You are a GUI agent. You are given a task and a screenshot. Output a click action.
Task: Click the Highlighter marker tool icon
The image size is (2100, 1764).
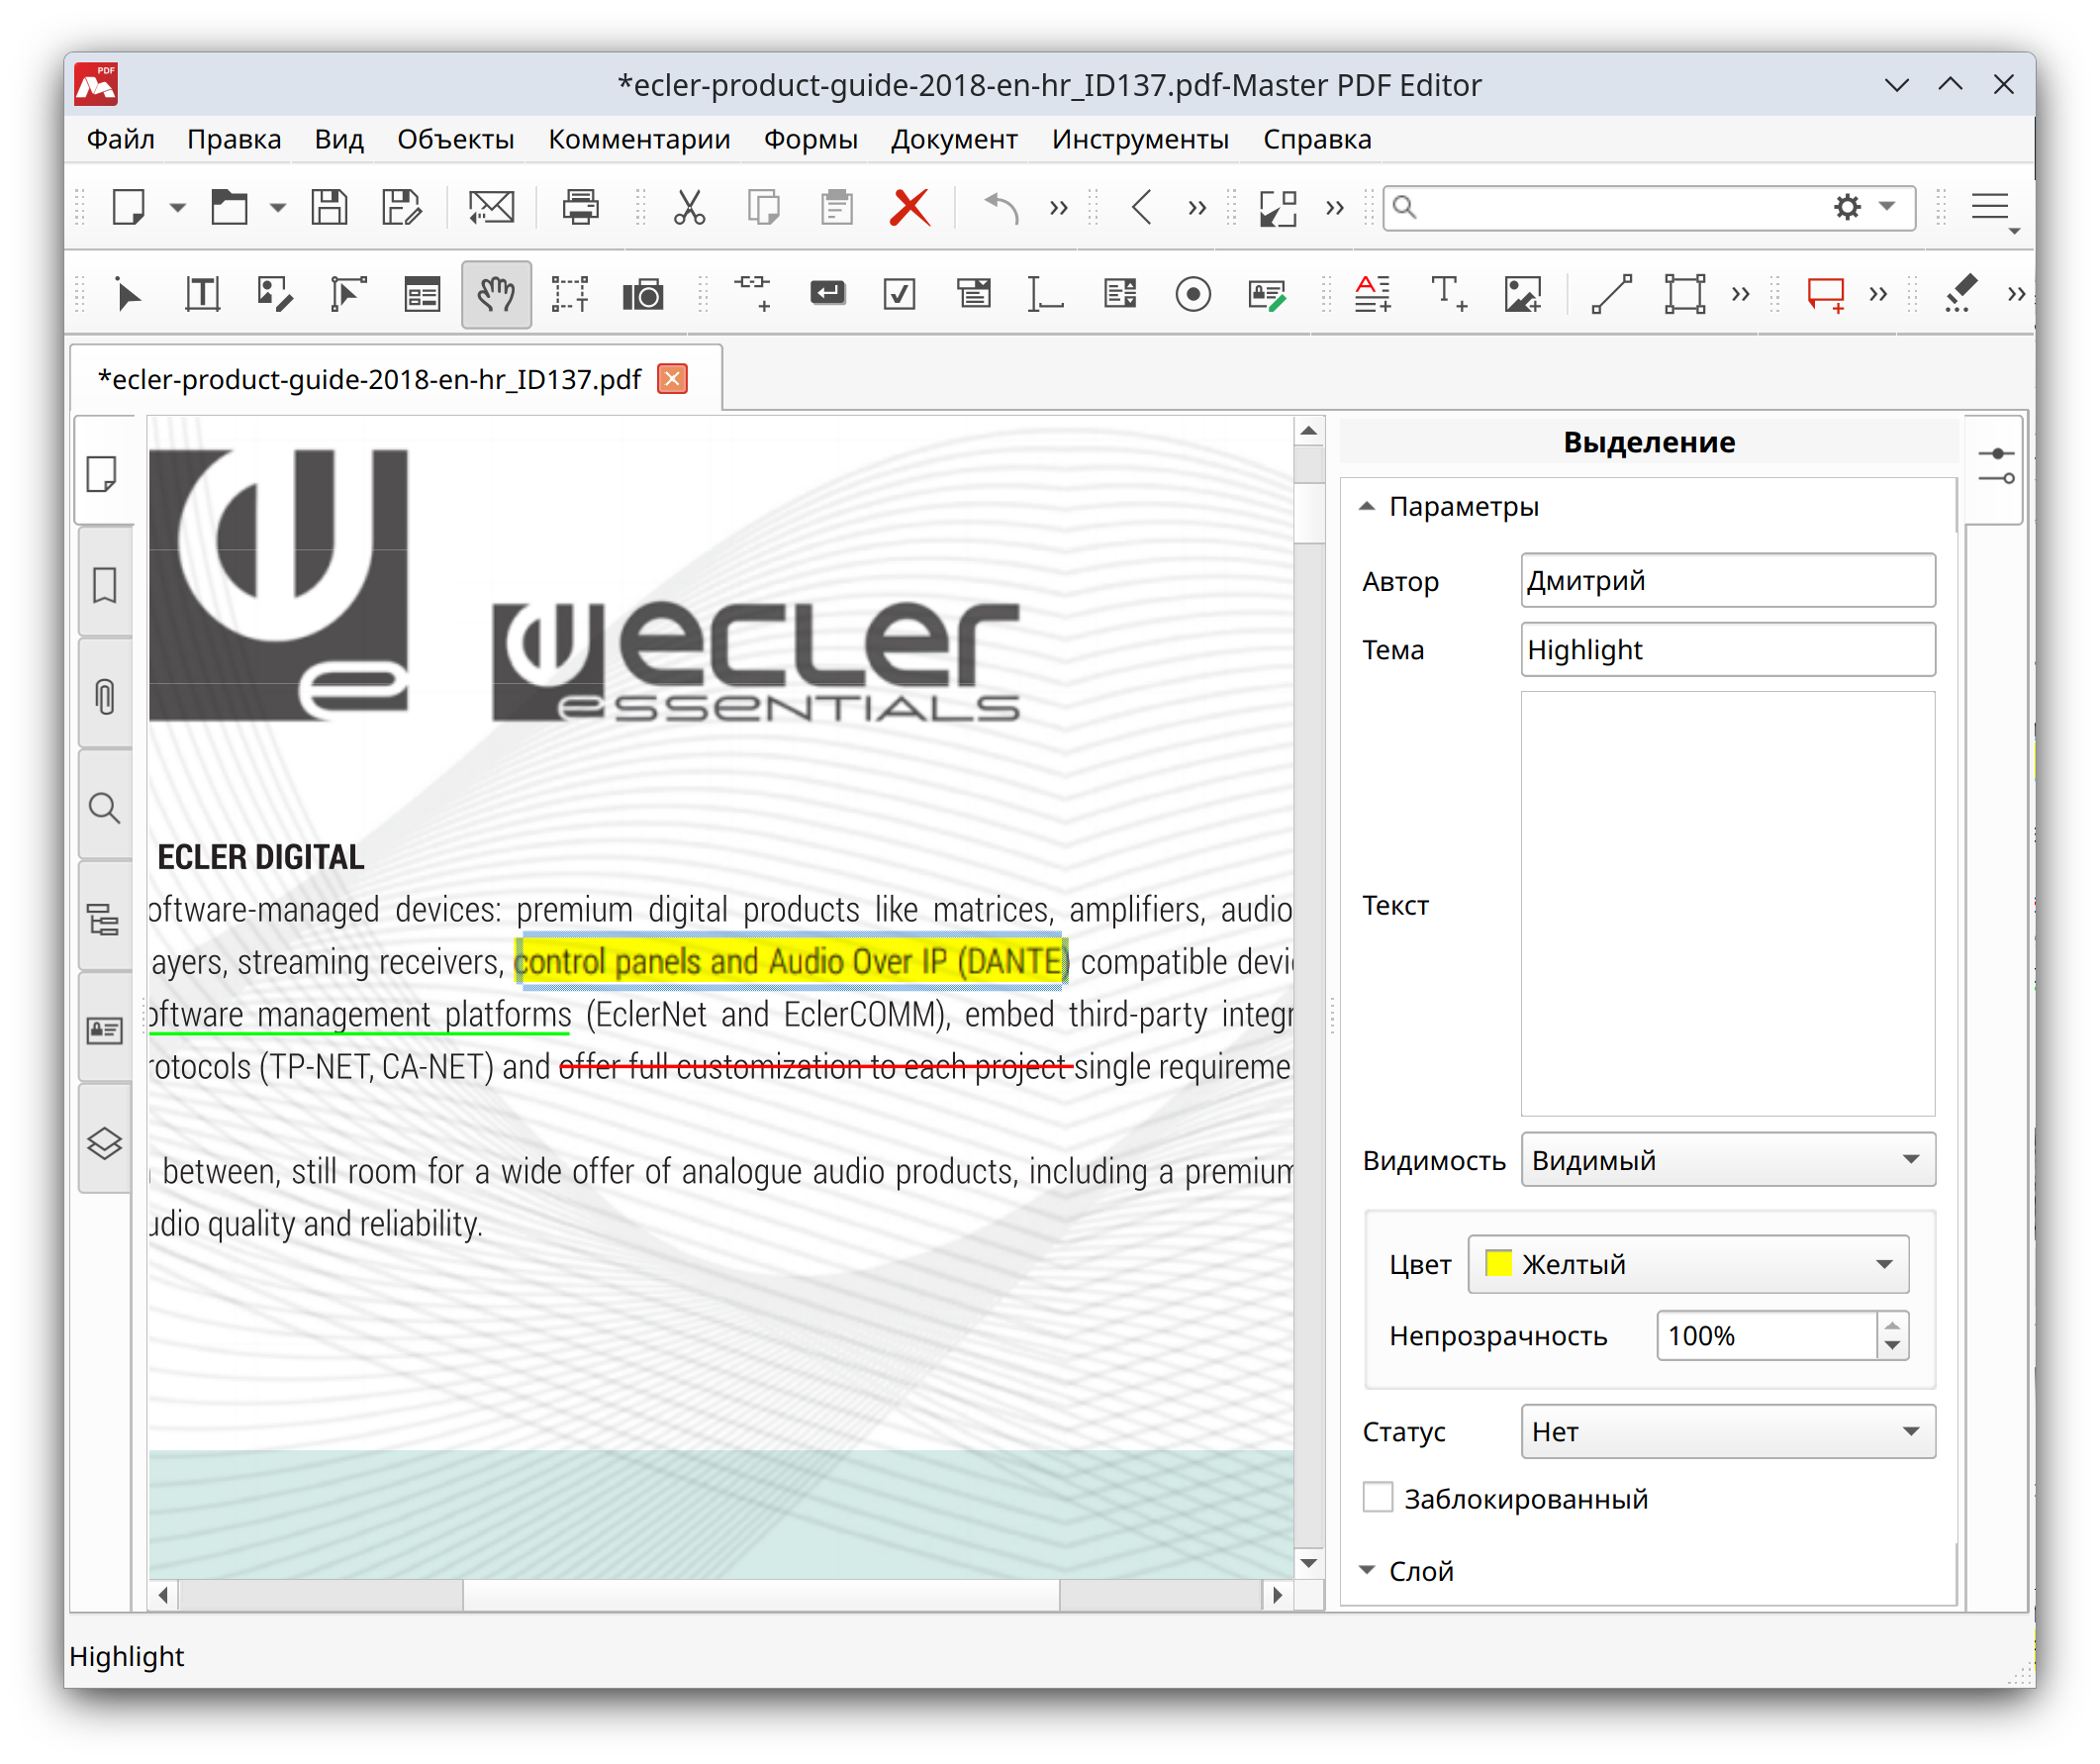(1960, 294)
